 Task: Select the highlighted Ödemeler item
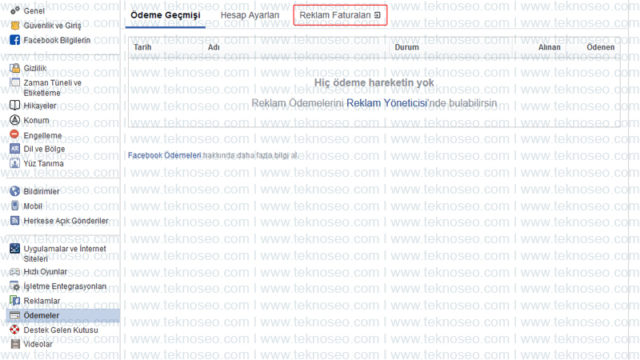(63, 316)
